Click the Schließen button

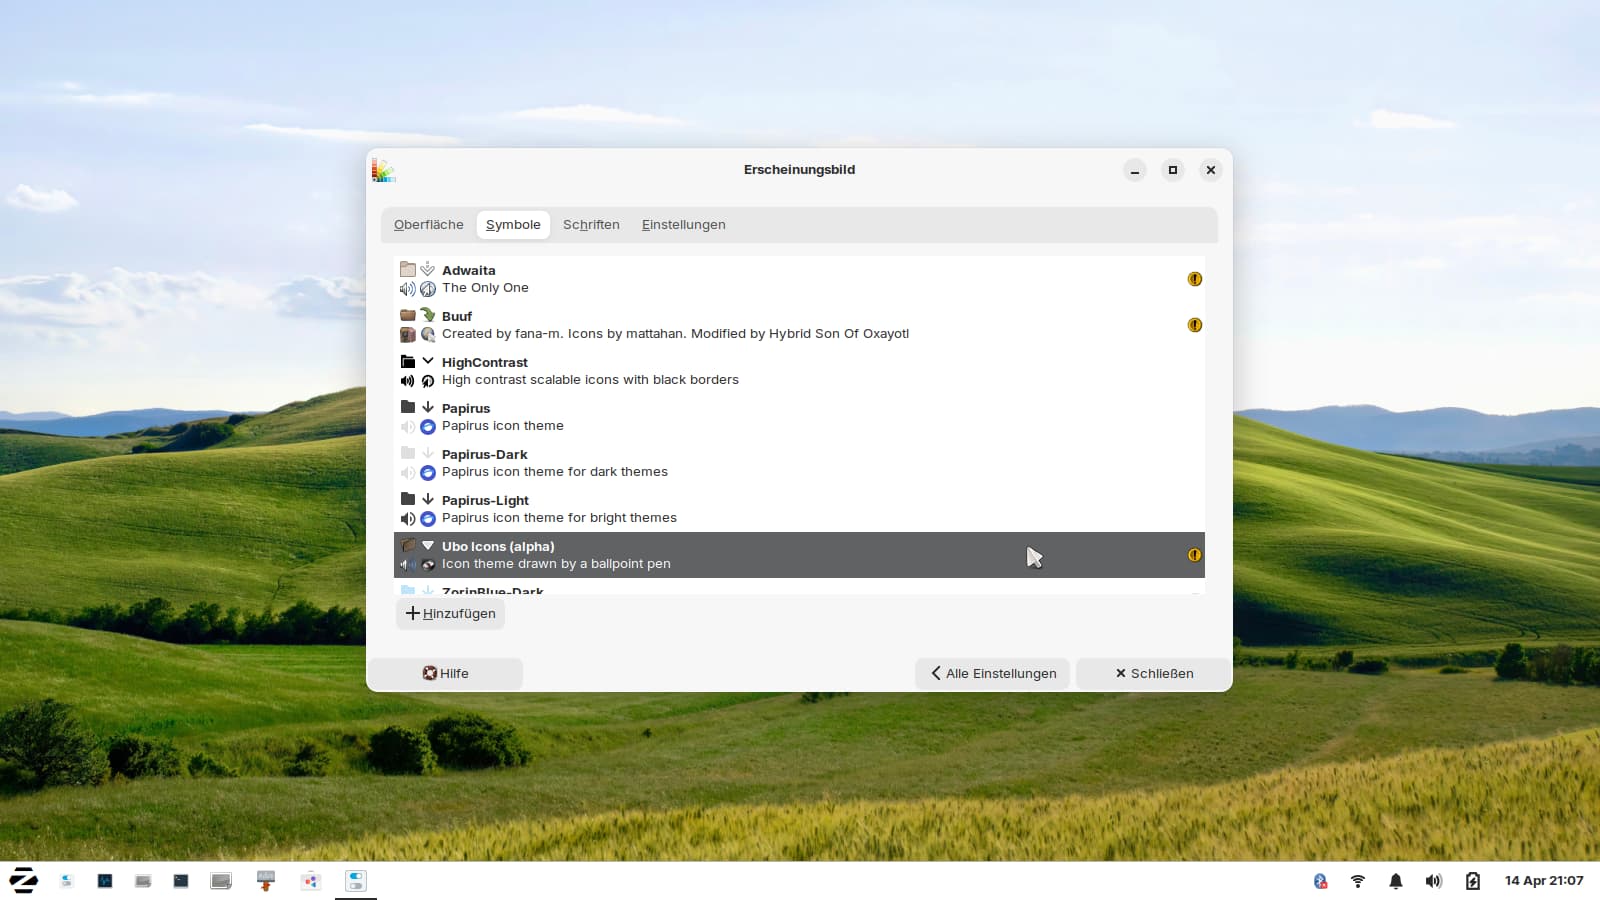click(x=1153, y=673)
